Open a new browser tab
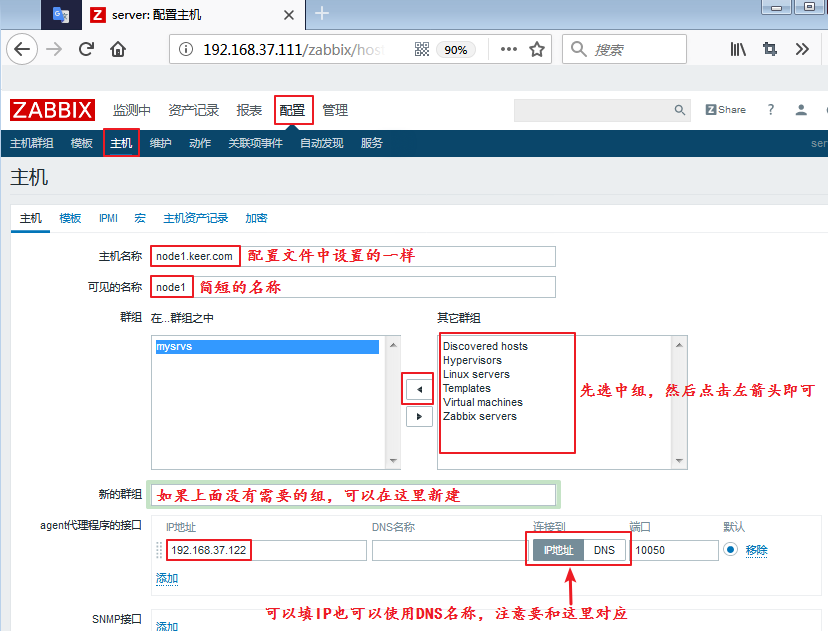Viewport: 828px width, 631px height. (x=322, y=13)
